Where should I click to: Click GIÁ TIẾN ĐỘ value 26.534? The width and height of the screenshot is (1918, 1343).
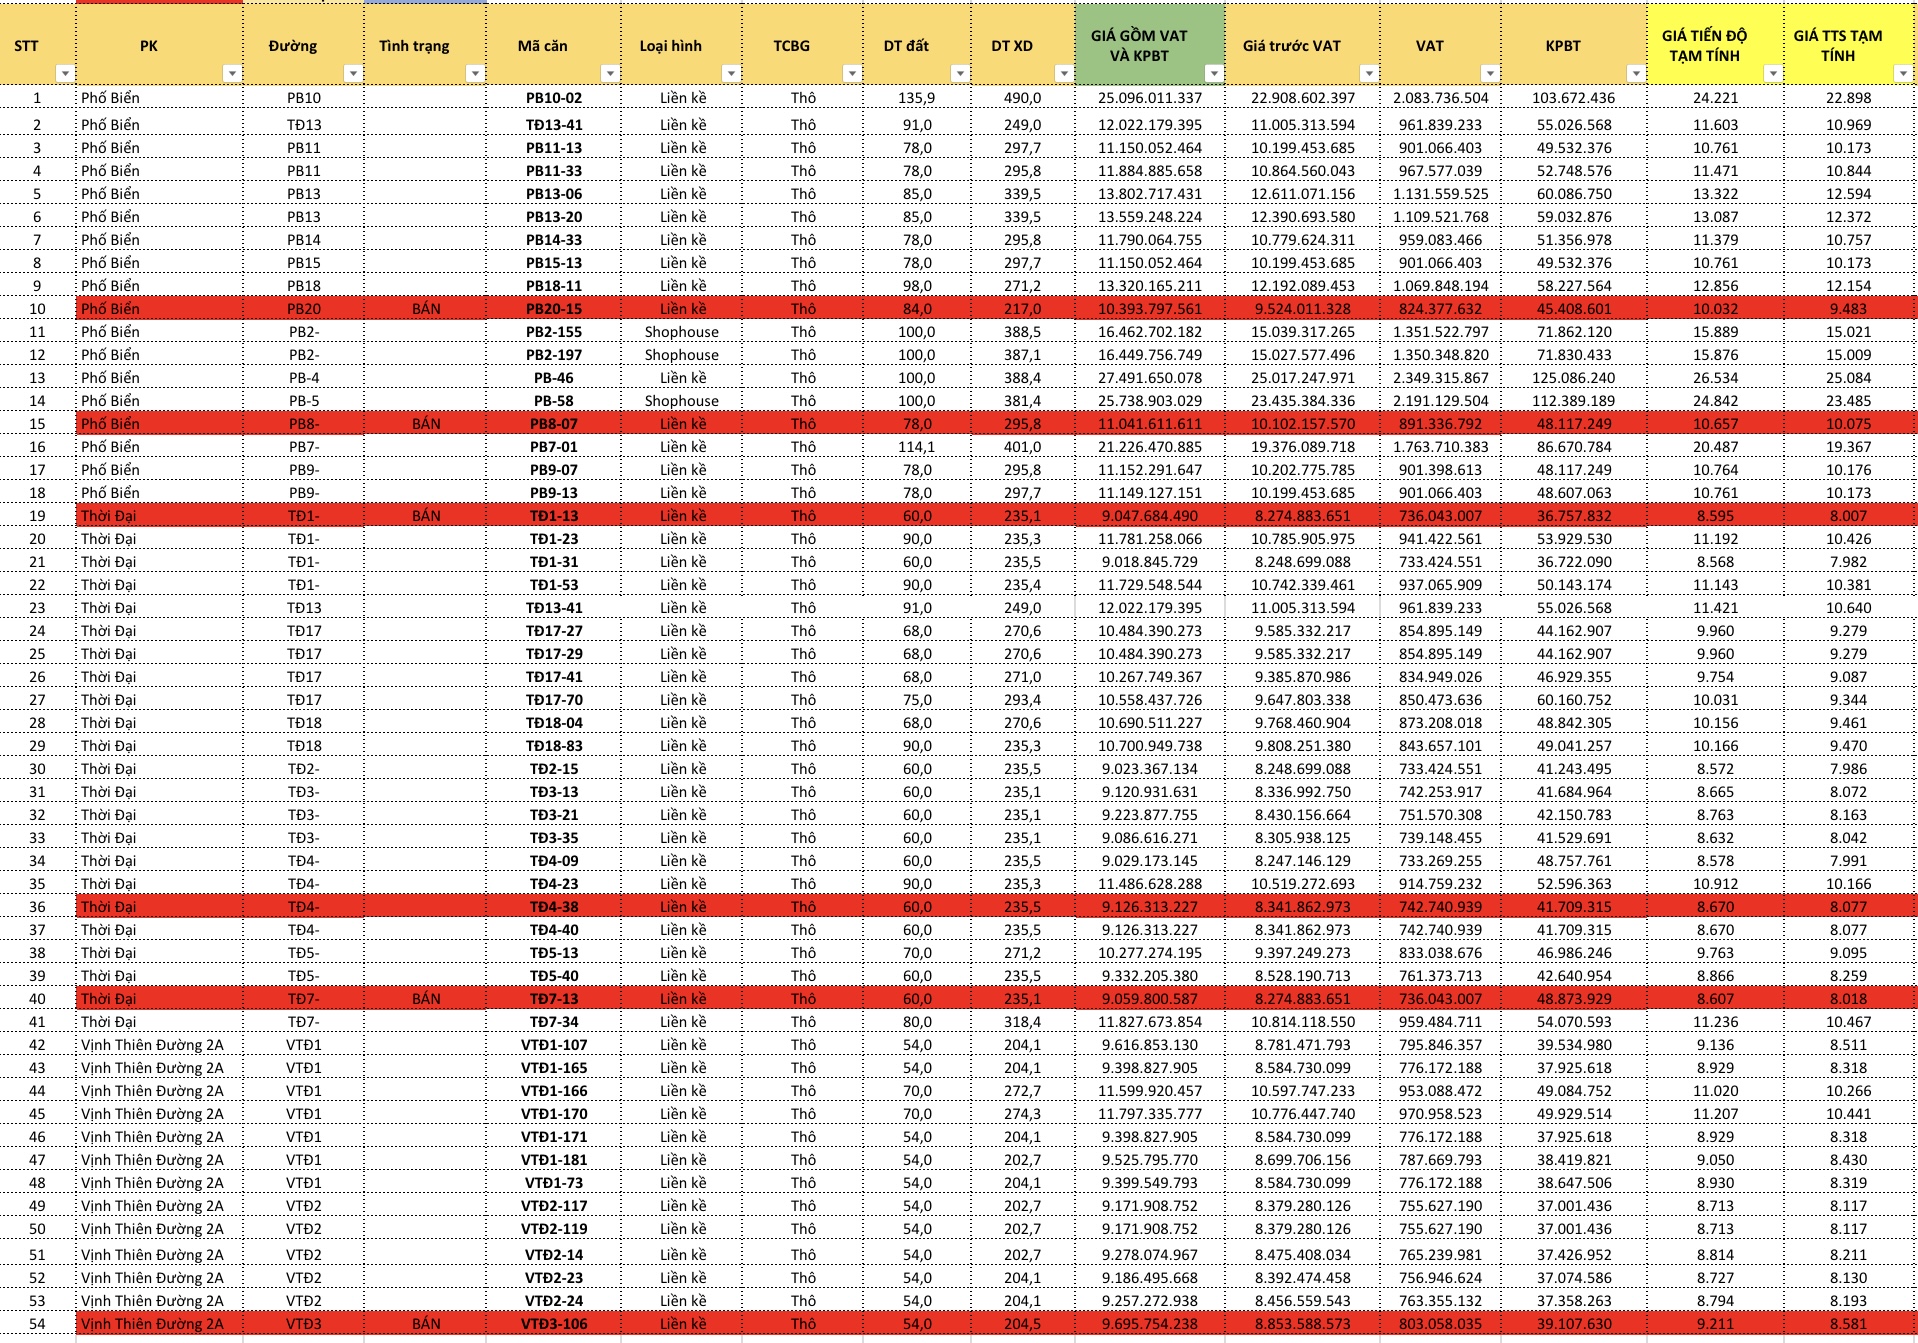point(1715,378)
